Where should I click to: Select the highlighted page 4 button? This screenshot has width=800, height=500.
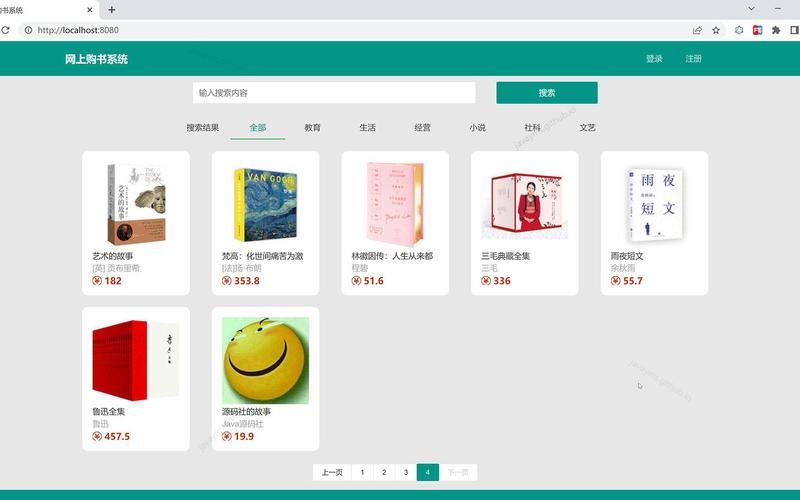pos(428,472)
